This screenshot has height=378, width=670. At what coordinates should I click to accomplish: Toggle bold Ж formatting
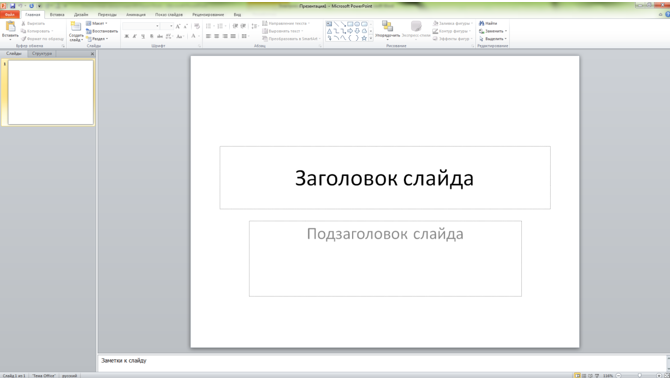coord(126,36)
